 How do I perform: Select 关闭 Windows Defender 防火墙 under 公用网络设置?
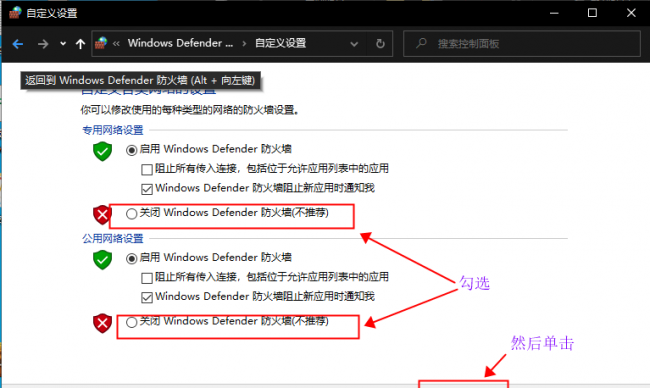[x=131, y=322]
